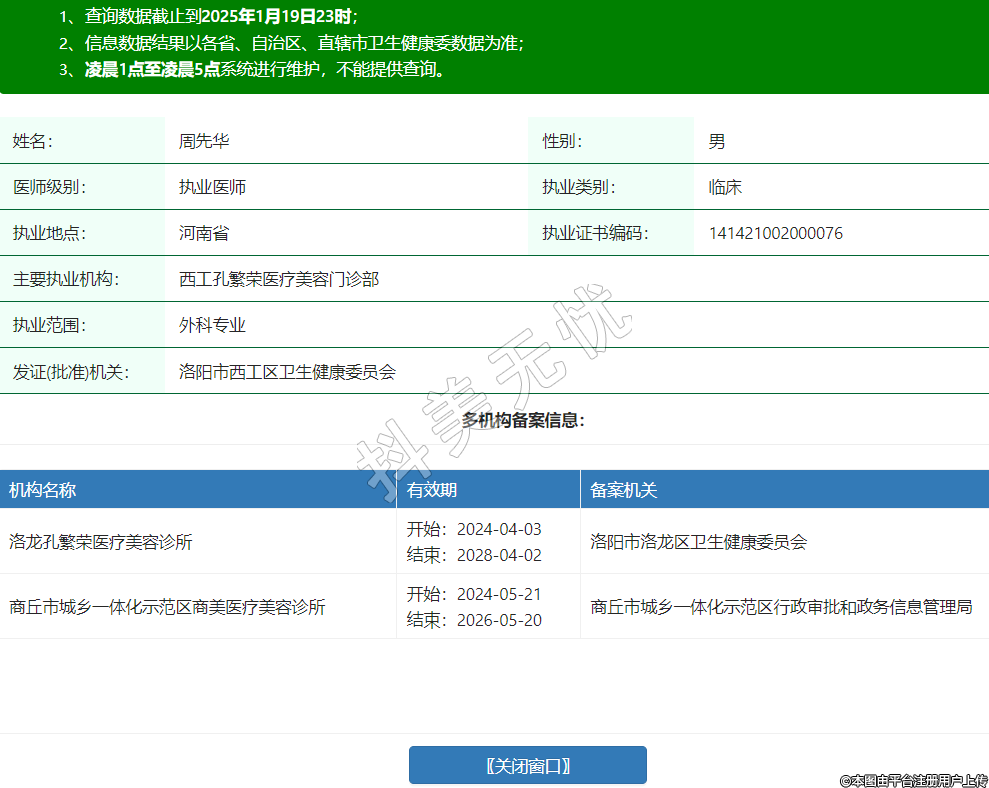Click the certificate number 141421002000076
Image resolution: width=989 pixels, height=788 pixels.
[775, 233]
